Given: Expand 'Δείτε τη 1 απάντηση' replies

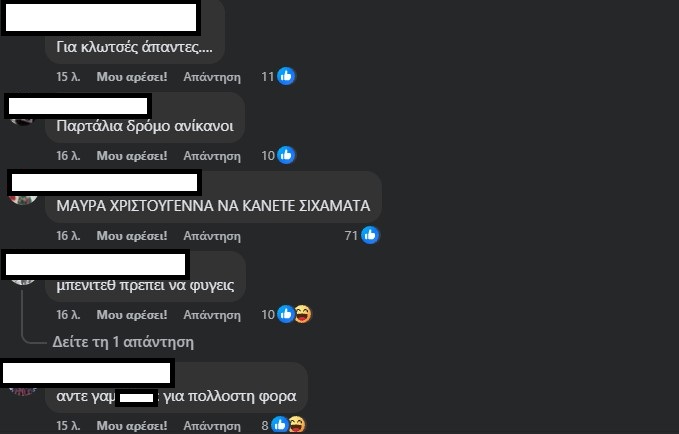Looking at the screenshot, I should (123, 342).
